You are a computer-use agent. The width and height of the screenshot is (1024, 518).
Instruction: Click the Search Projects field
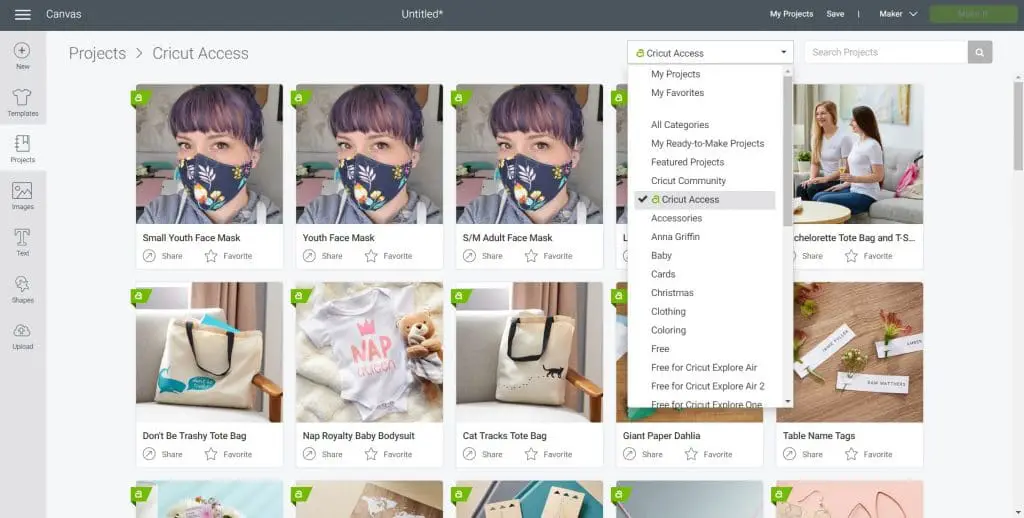(886, 52)
